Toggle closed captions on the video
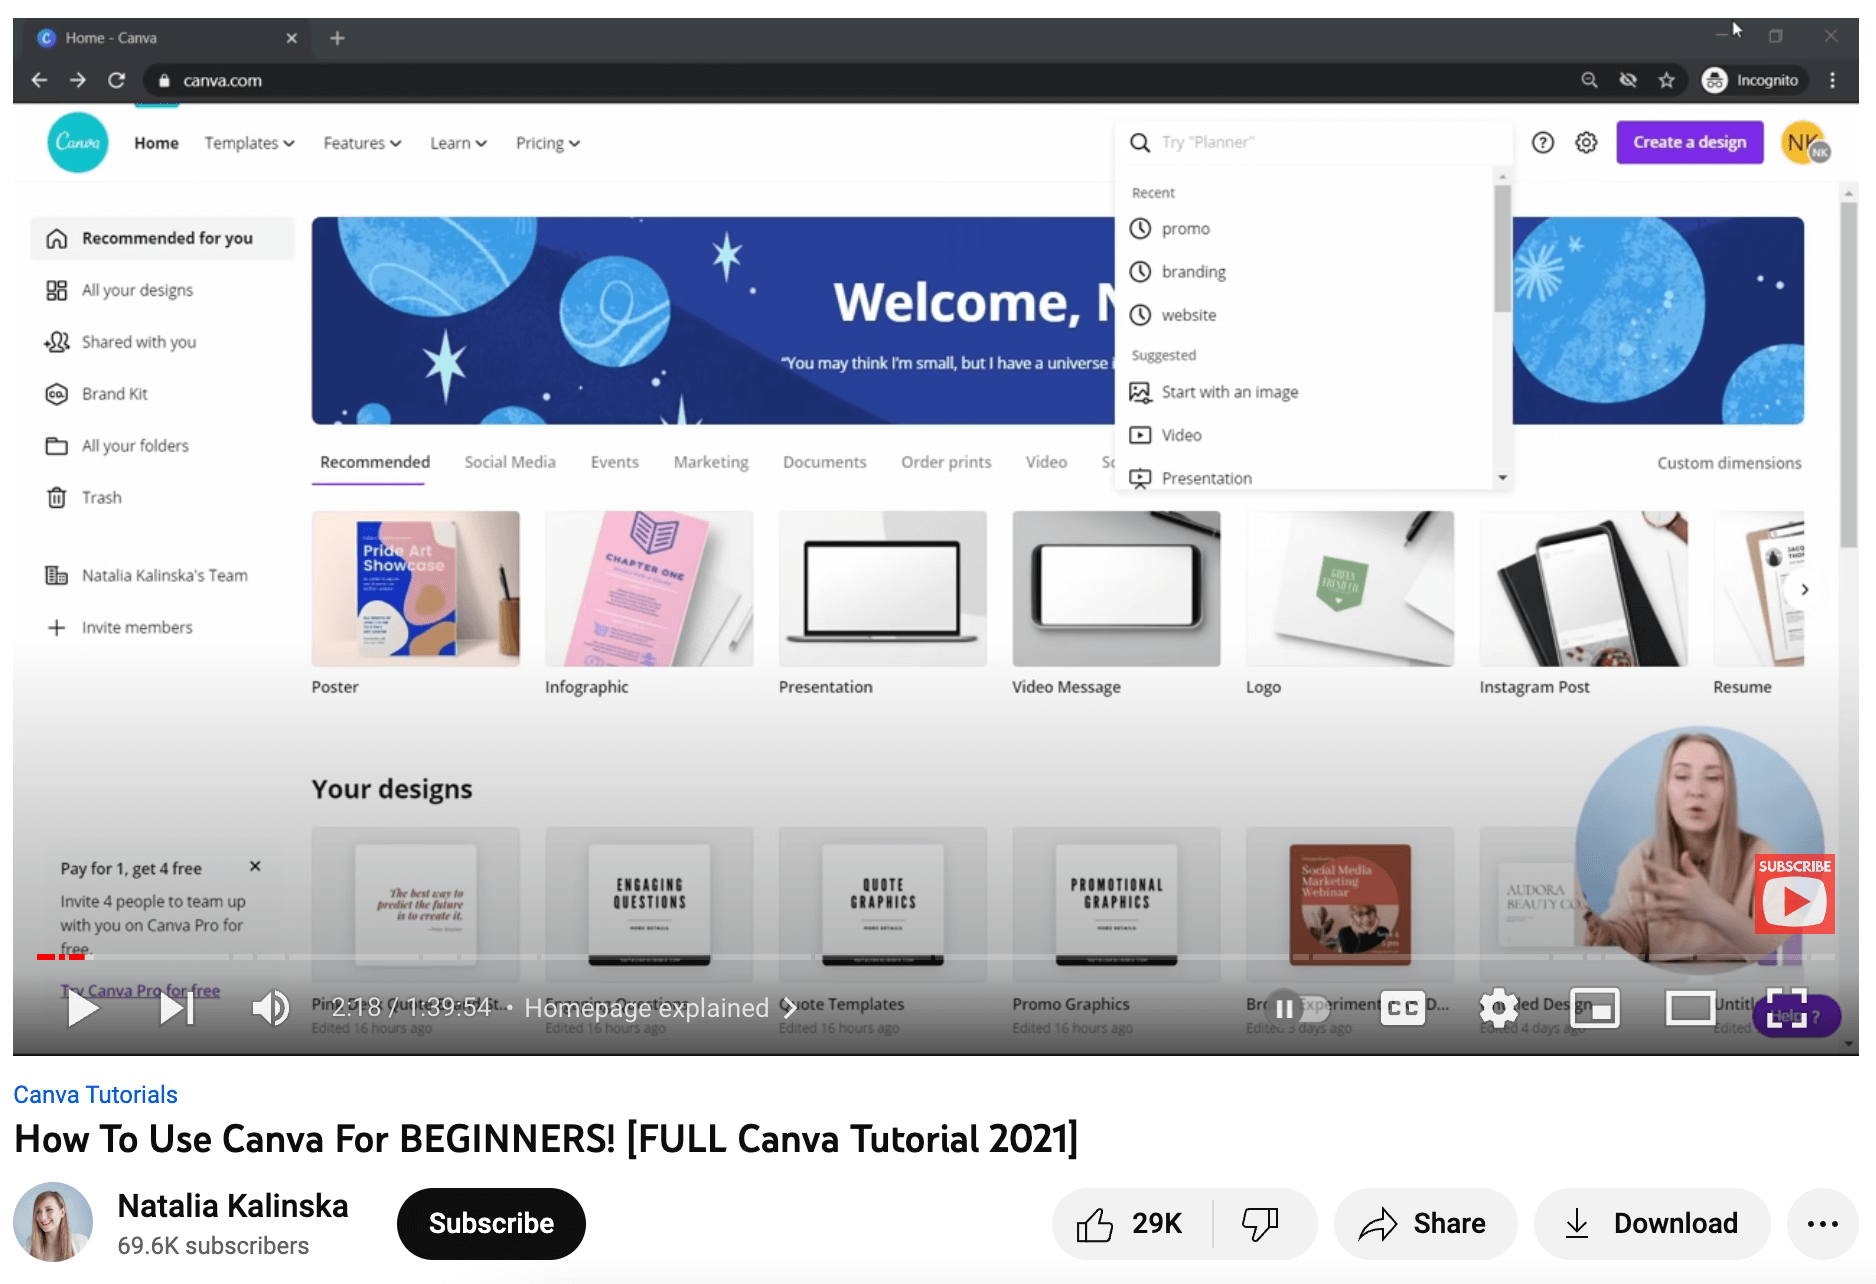The image size is (1876, 1284). coord(1402,1008)
